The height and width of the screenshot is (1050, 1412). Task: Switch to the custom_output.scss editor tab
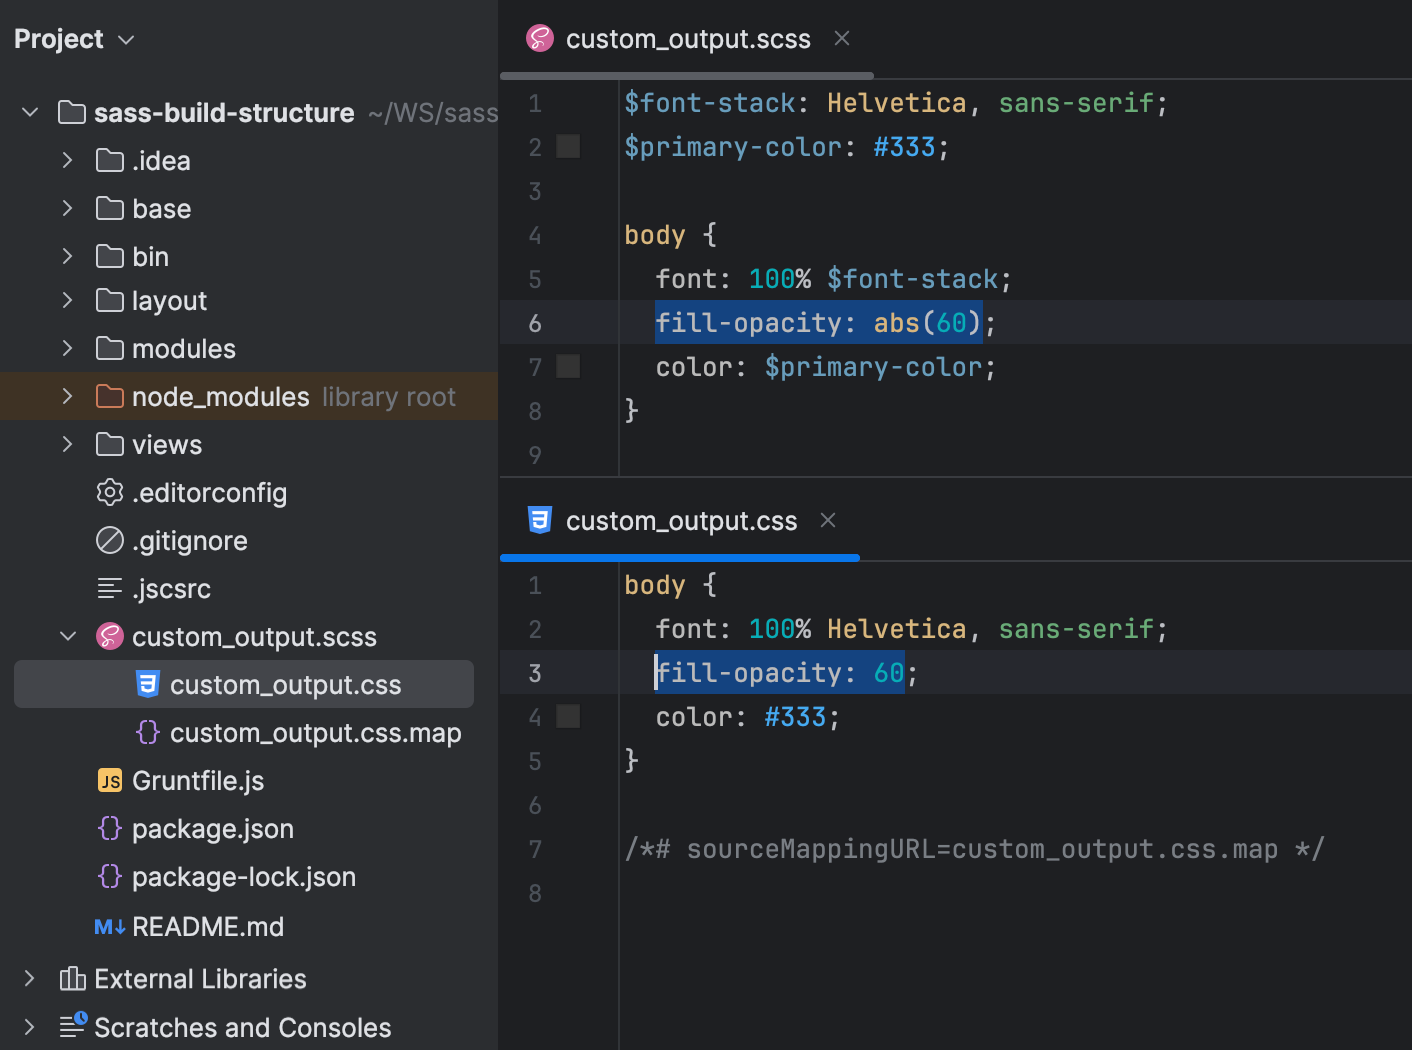(x=687, y=38)
